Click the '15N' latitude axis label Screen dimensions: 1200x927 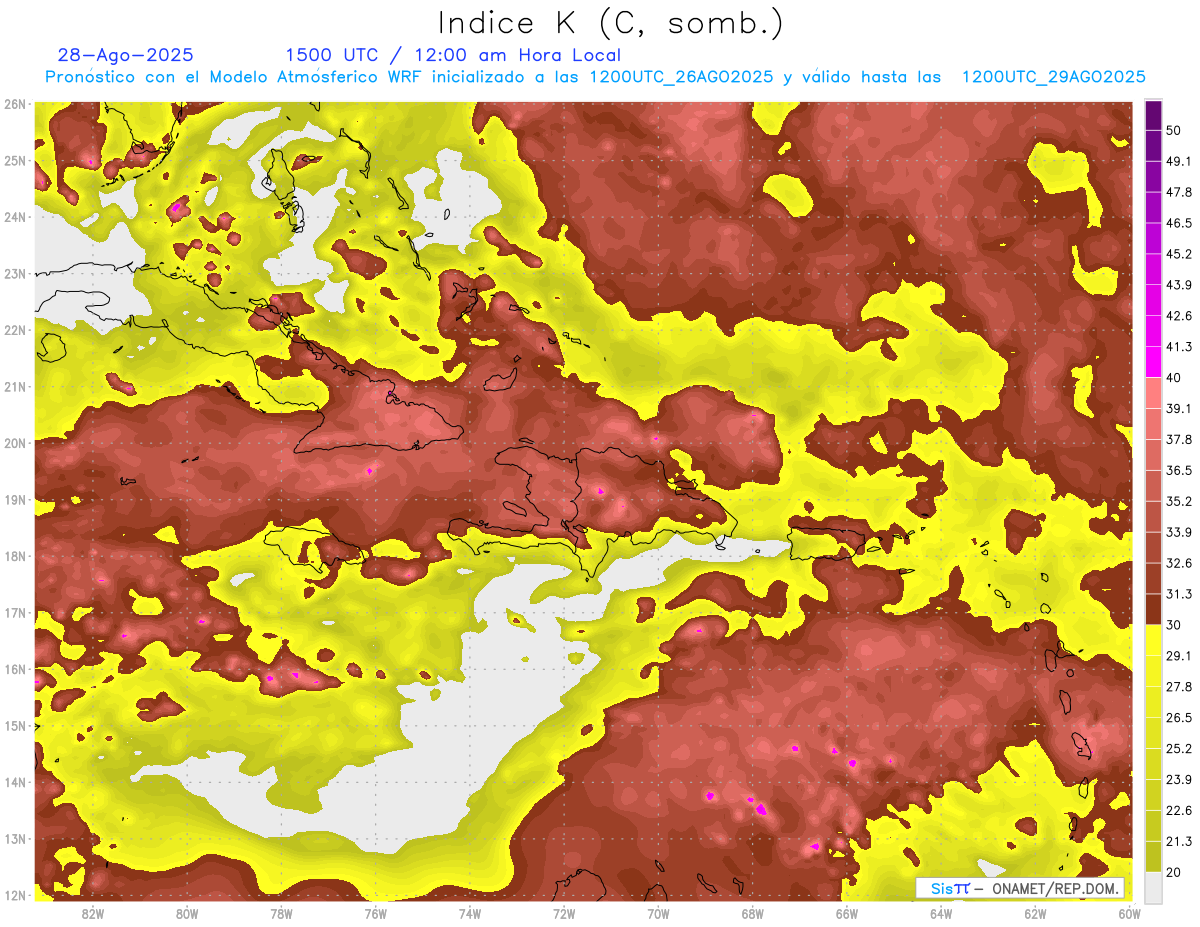[x=15, y=726]
